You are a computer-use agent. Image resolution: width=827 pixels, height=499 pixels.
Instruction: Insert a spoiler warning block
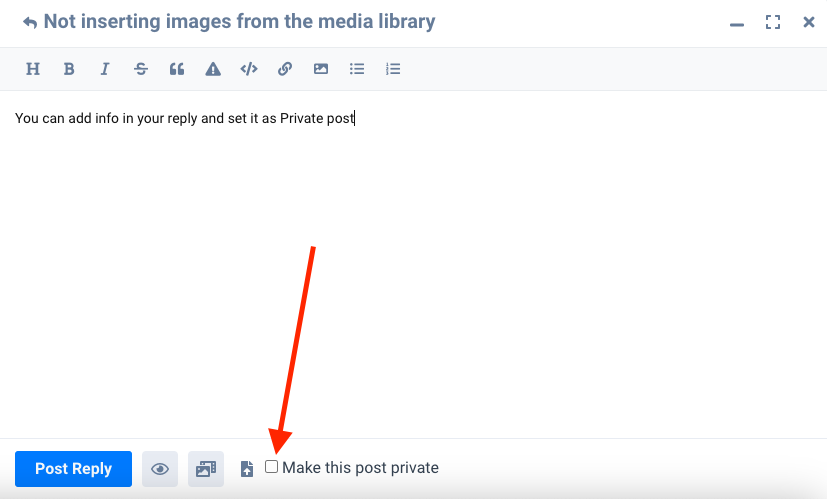coord(213,69)
